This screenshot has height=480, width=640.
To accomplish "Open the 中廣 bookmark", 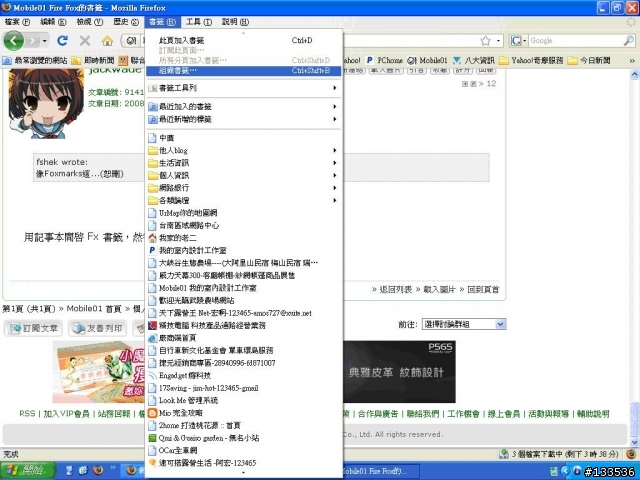I will [243, 138].
